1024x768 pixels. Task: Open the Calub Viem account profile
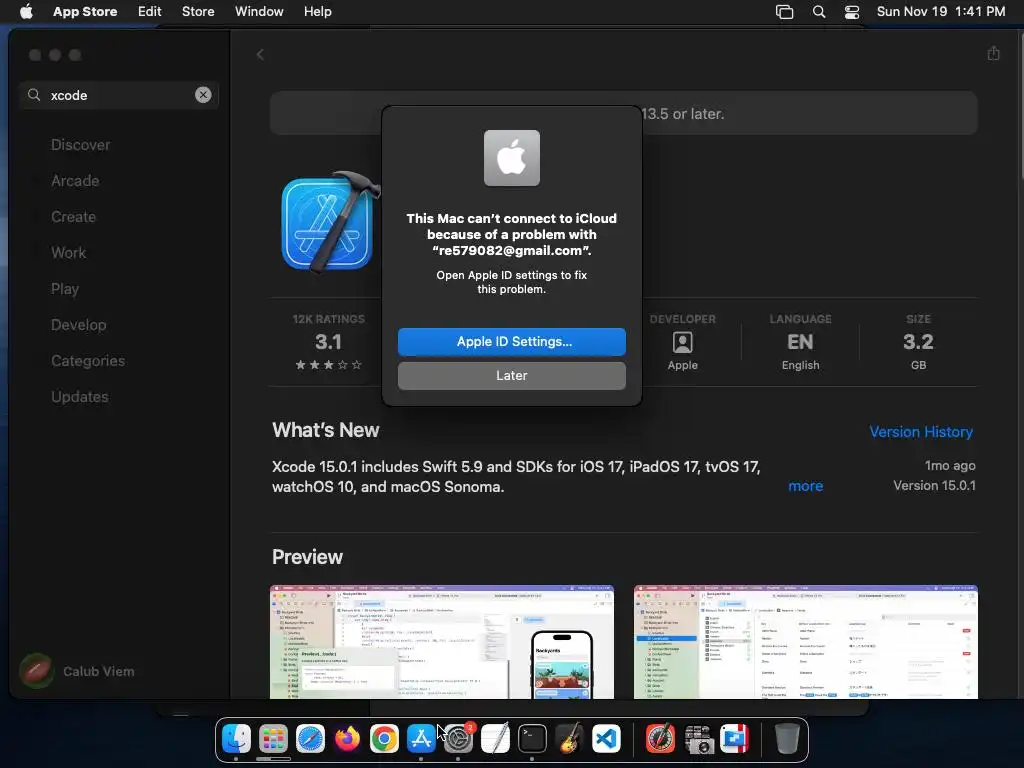[78, 671]
